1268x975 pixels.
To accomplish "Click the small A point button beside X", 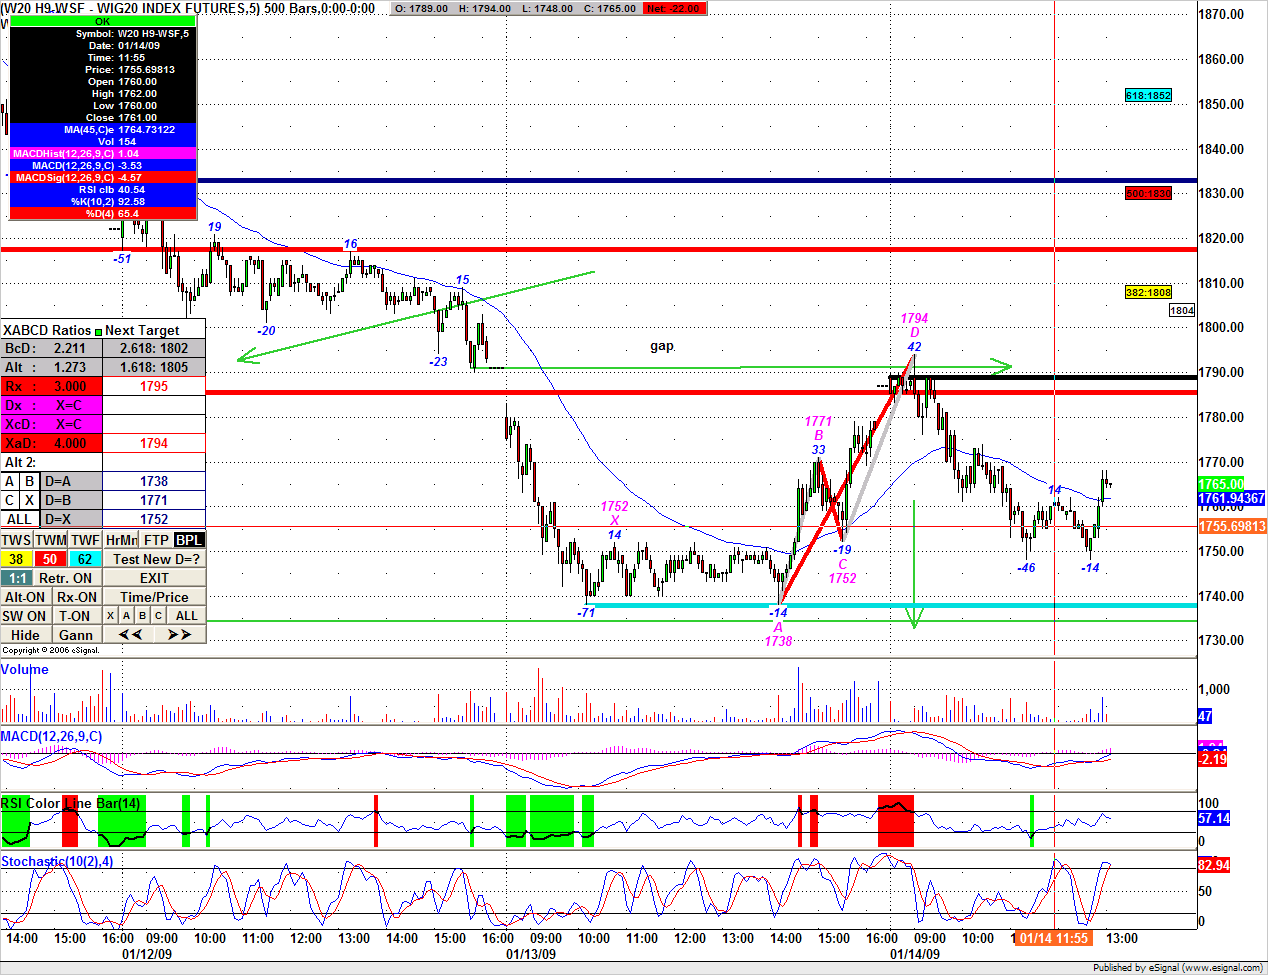I will pos(126,616).
